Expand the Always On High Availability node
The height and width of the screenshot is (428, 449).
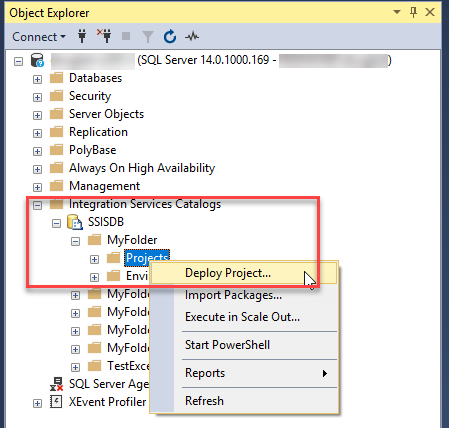[x=37, y=169]
